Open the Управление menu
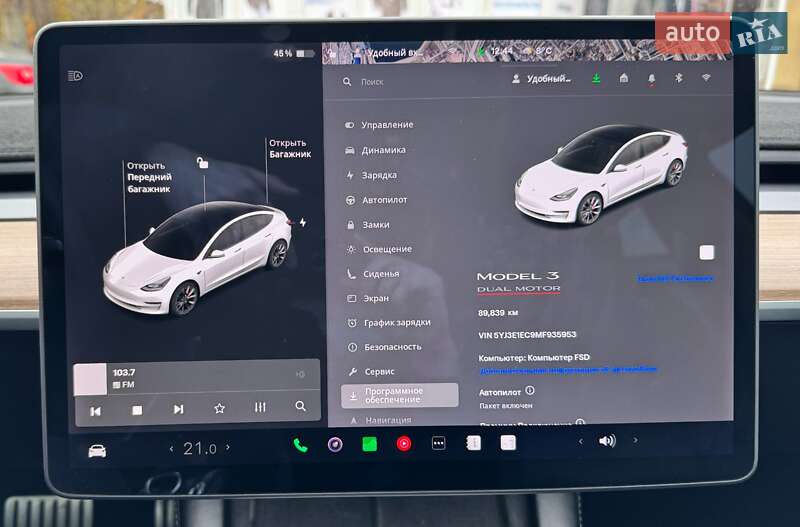The width and height of the screenshot is (800, 527). coord(379,125)
